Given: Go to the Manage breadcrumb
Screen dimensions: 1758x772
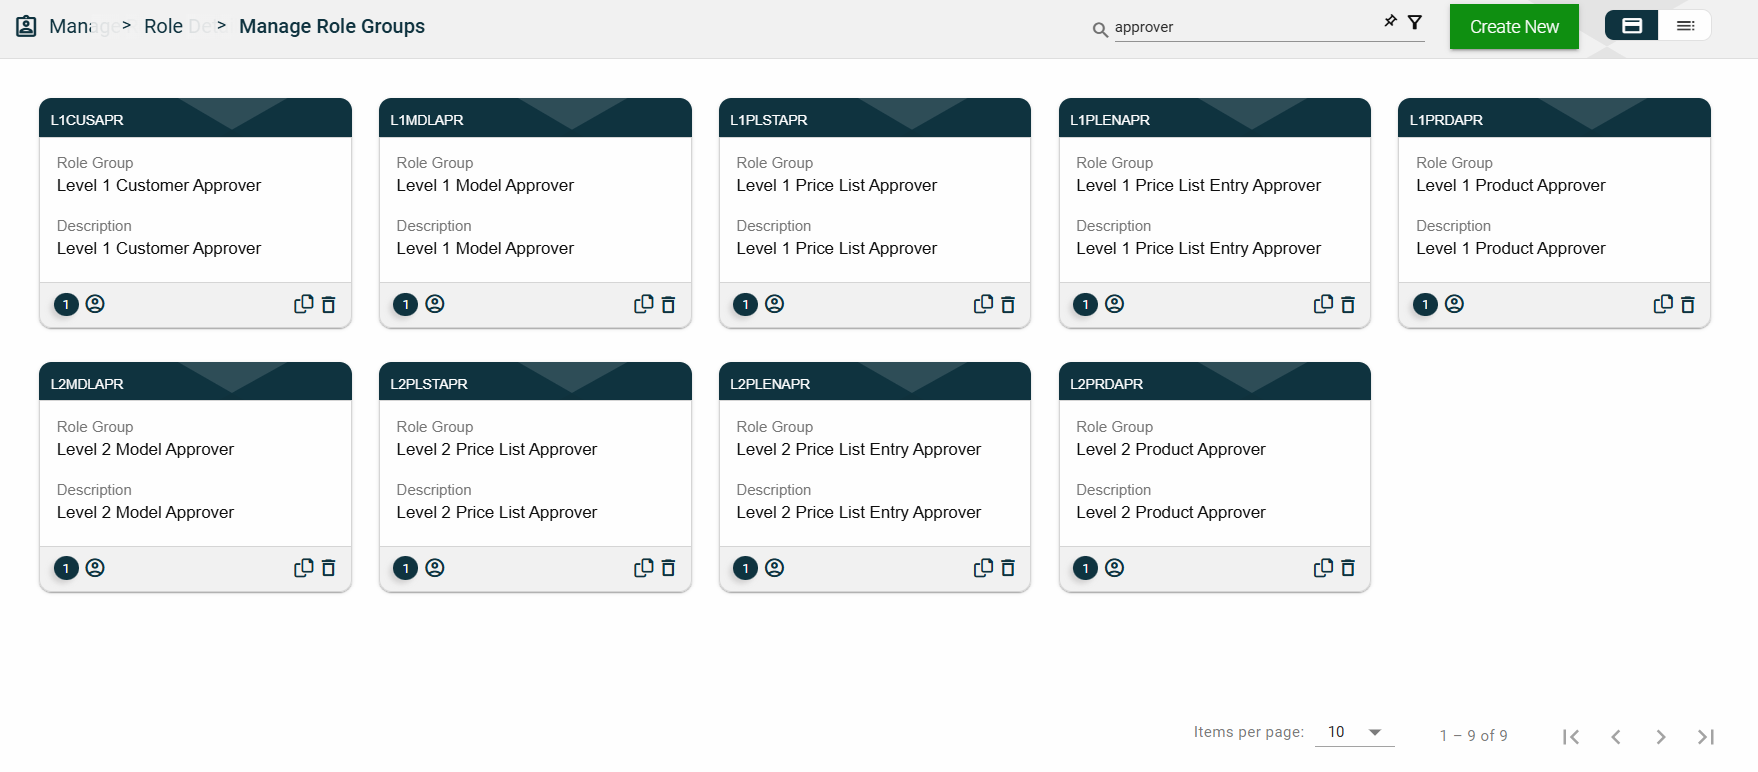Looking at the screenshot, I should (x=70, y=26).
